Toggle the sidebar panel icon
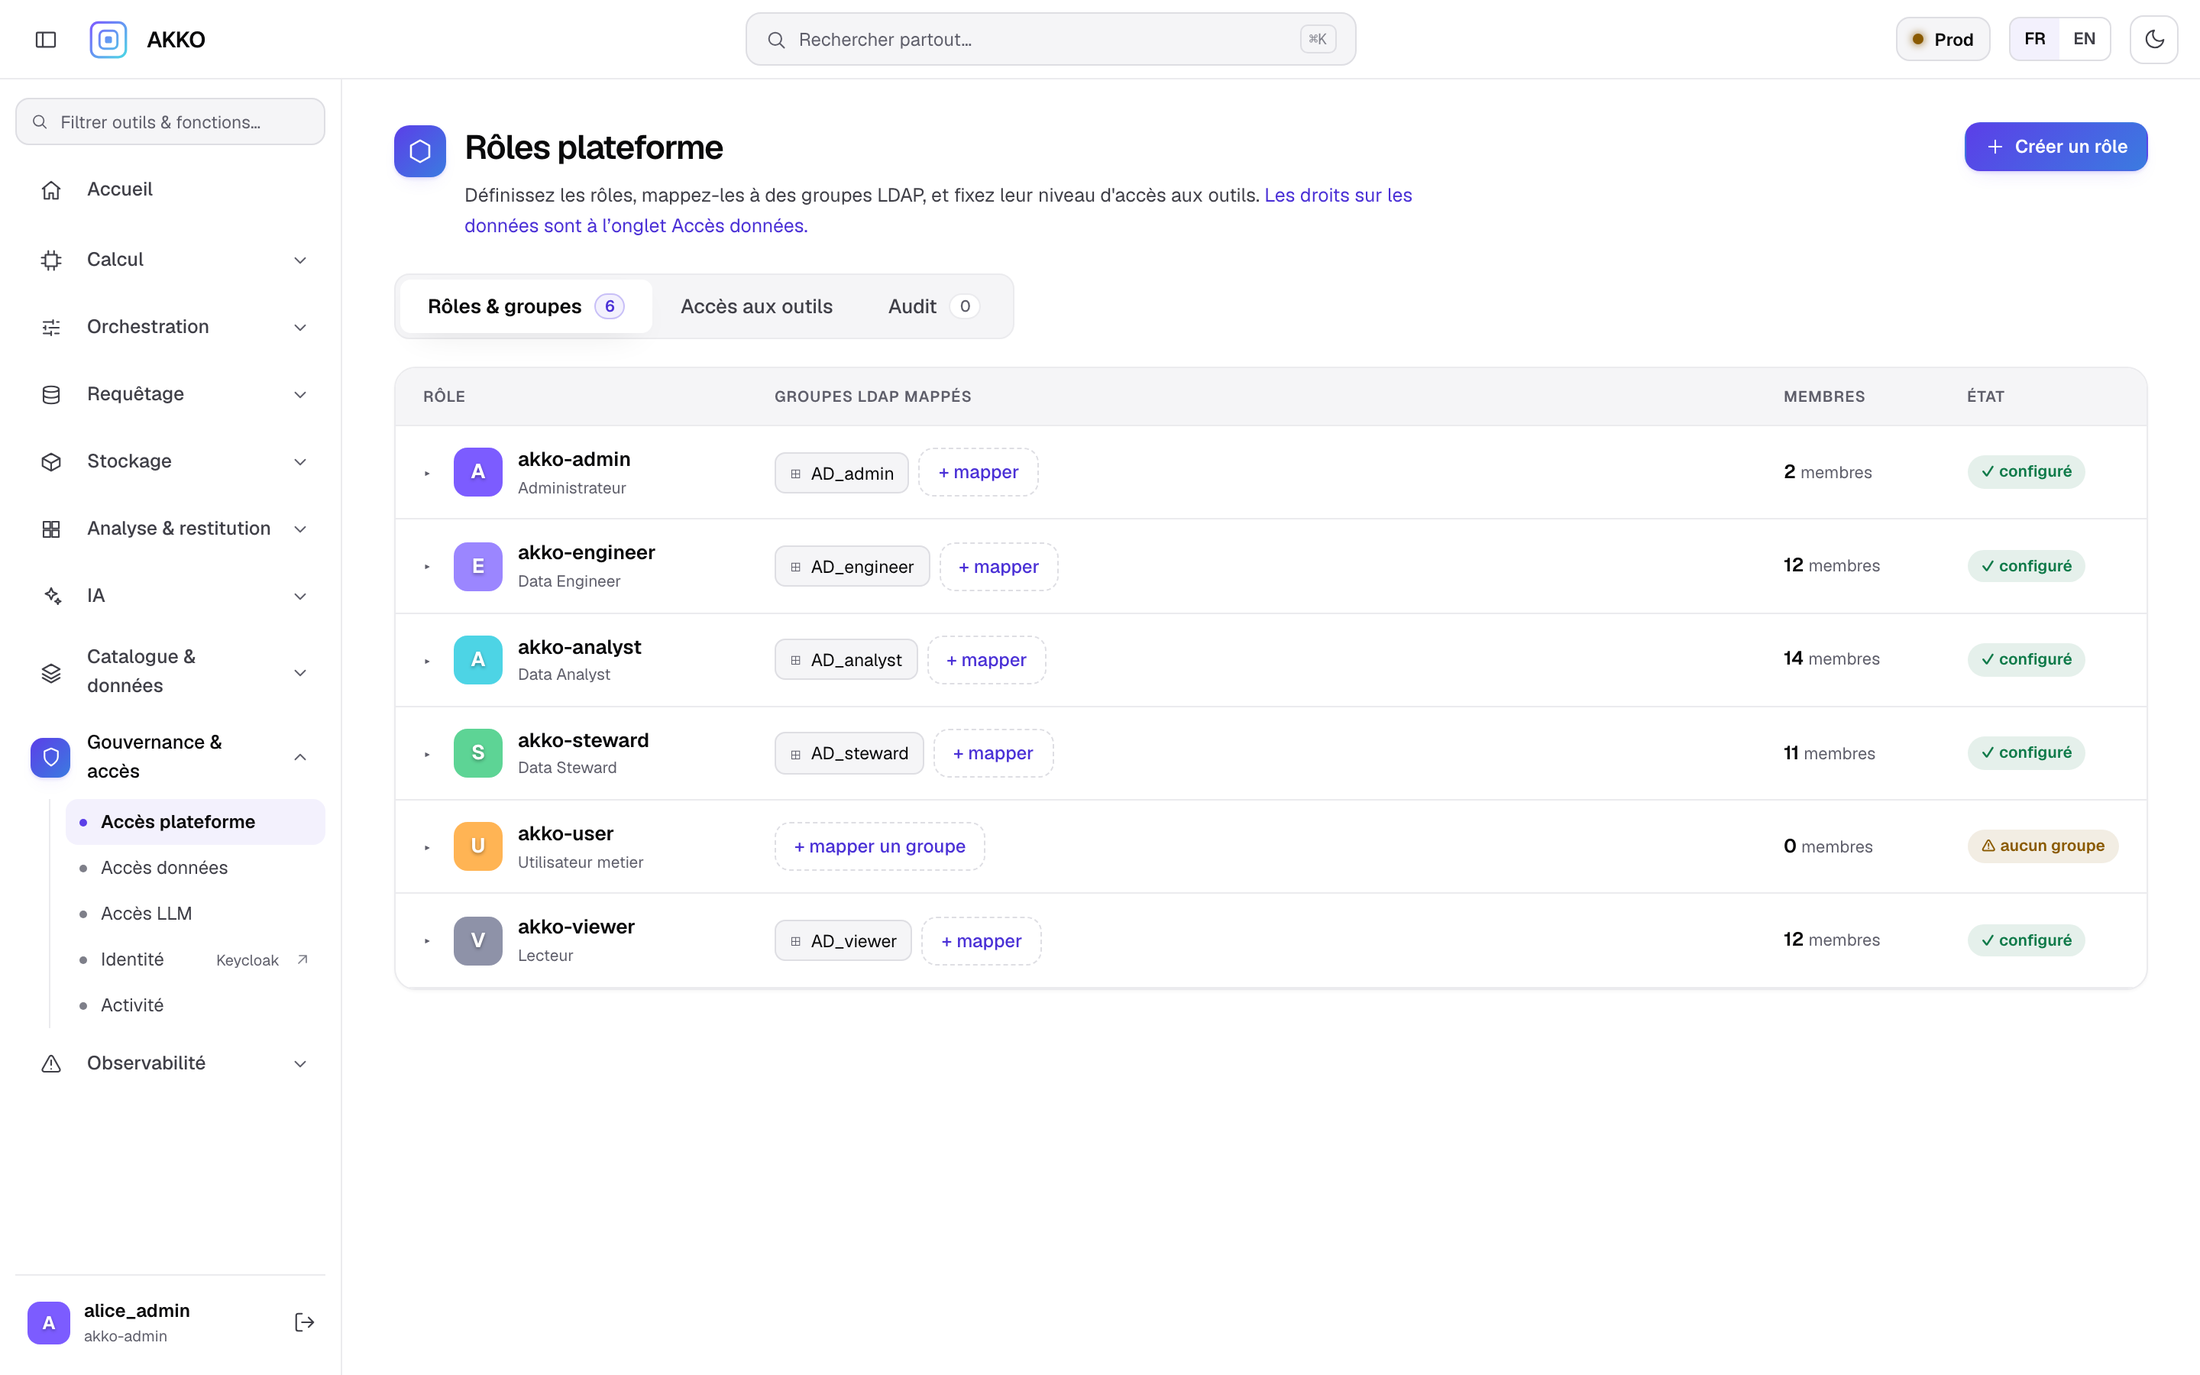This screenshot has height=1375, width=2200. point(46,39)
